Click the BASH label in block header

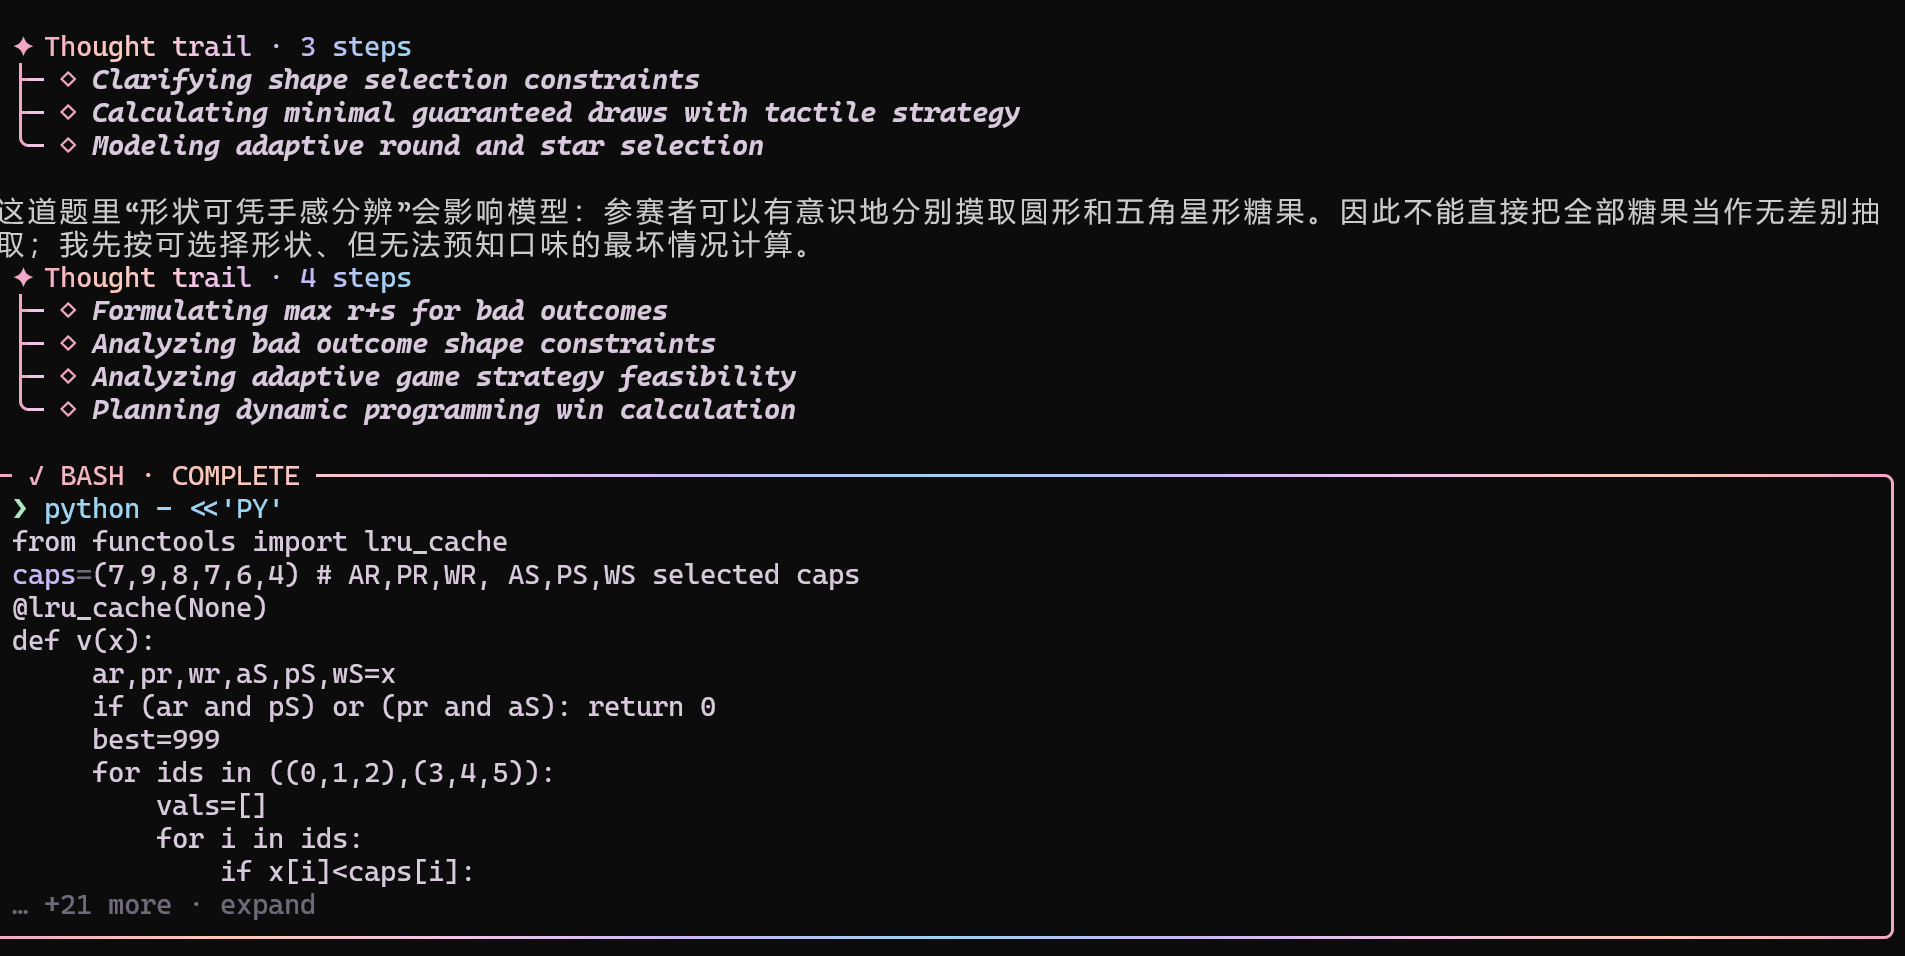click(x=92, y=476)
